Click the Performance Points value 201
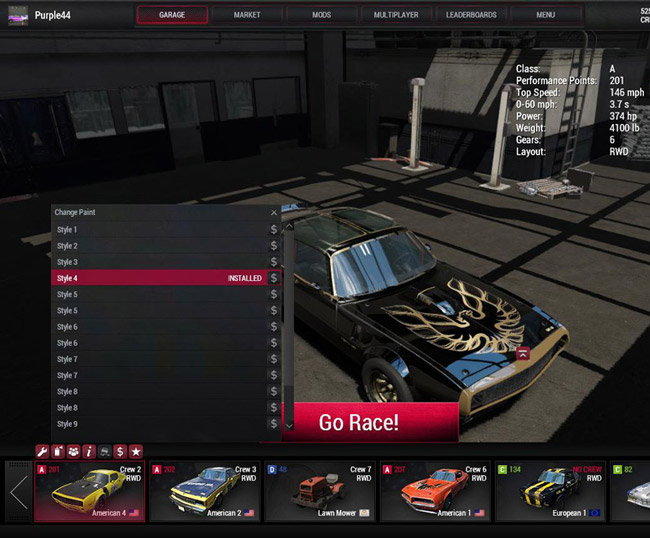Image resolution: width=650 pixels, height=538 pixels. [x=616, y=80]
